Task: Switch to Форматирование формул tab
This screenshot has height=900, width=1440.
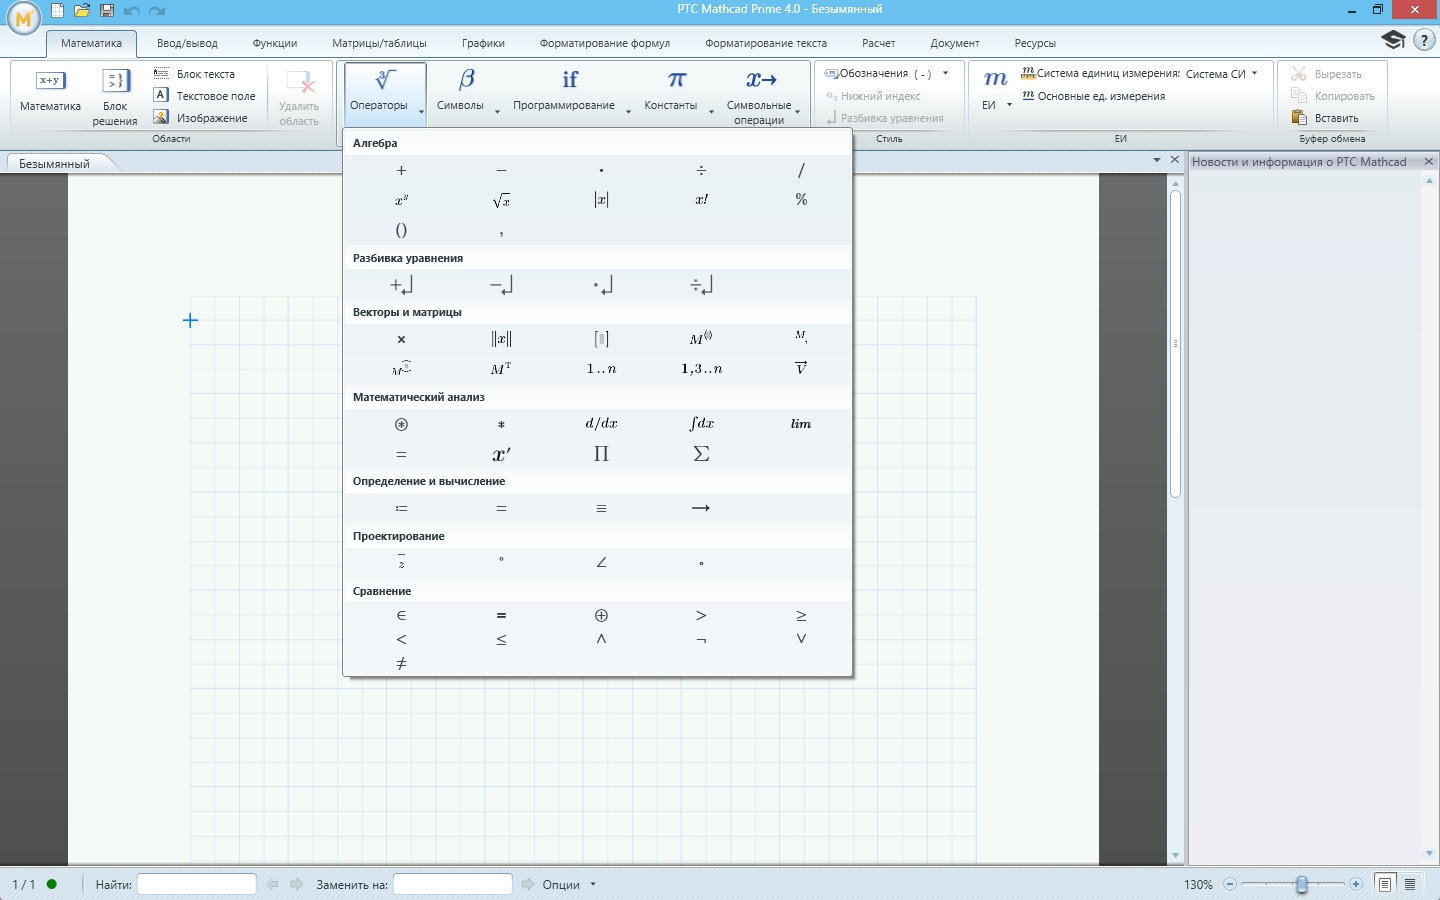Action: point(605,43)
